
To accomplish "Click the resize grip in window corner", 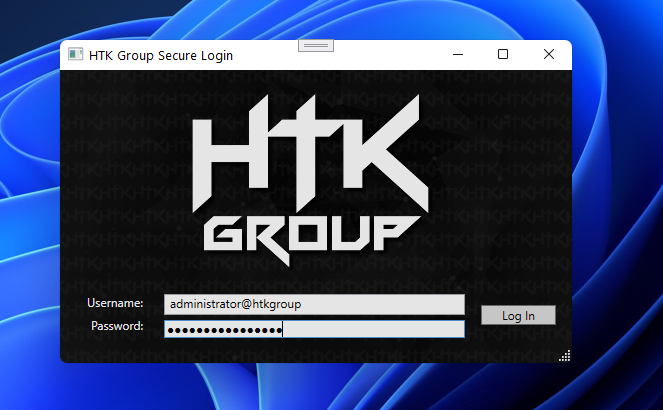I will coord(565,356).
